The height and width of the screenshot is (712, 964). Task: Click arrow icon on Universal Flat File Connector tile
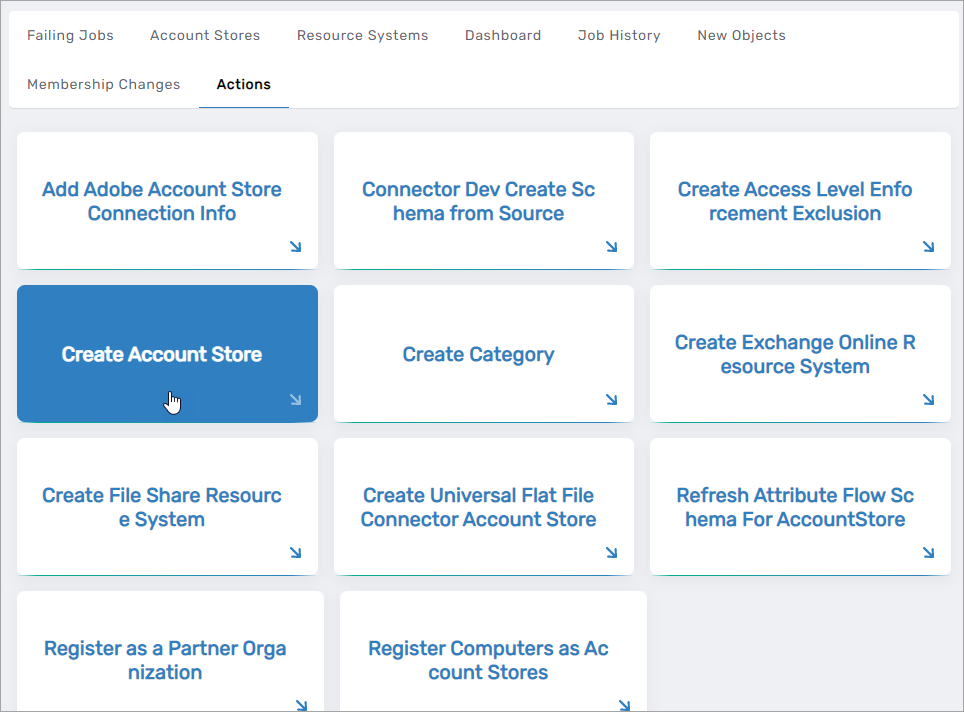[x=611, y=553]
